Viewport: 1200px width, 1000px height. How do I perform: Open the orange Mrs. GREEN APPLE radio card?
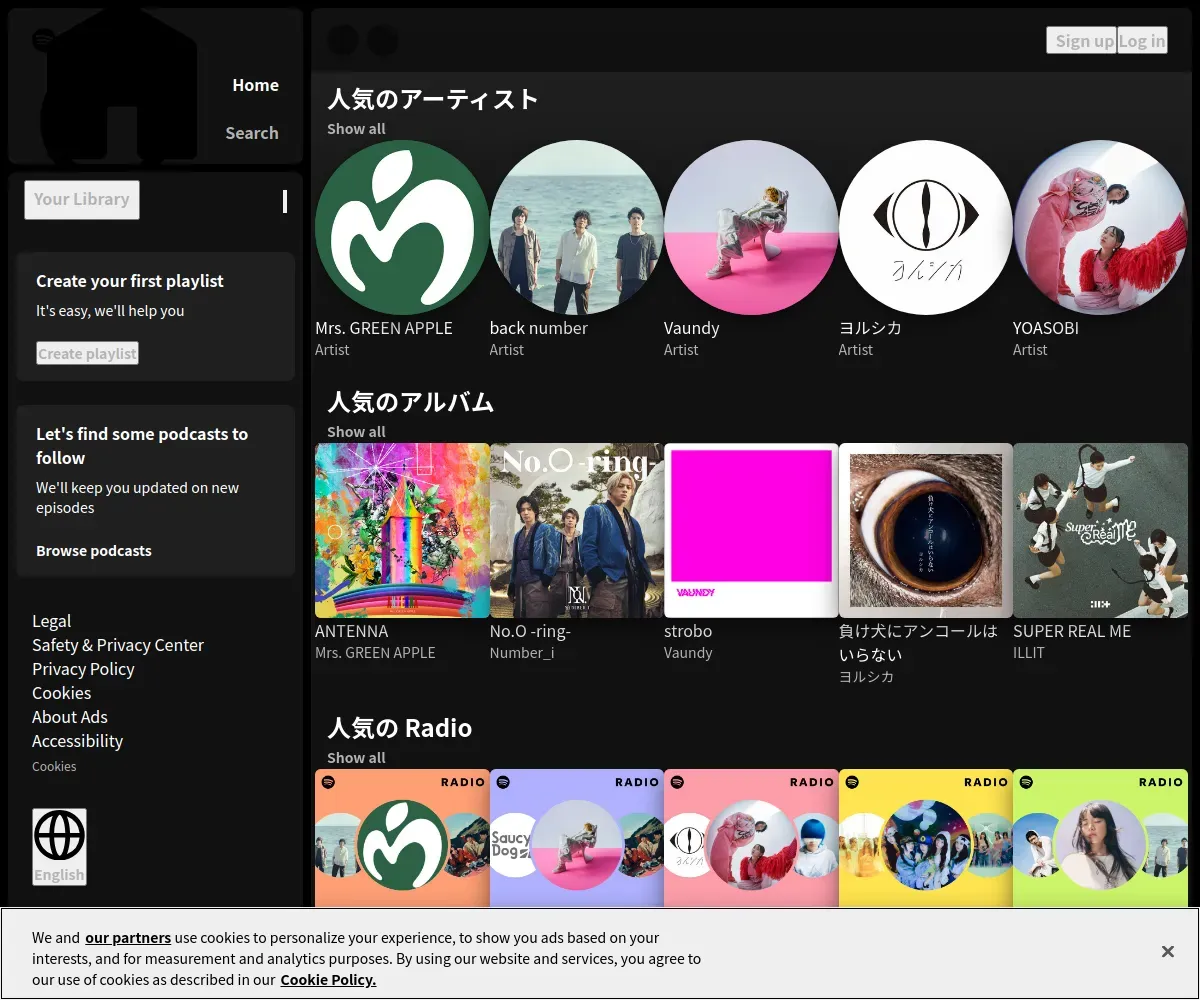402,838
